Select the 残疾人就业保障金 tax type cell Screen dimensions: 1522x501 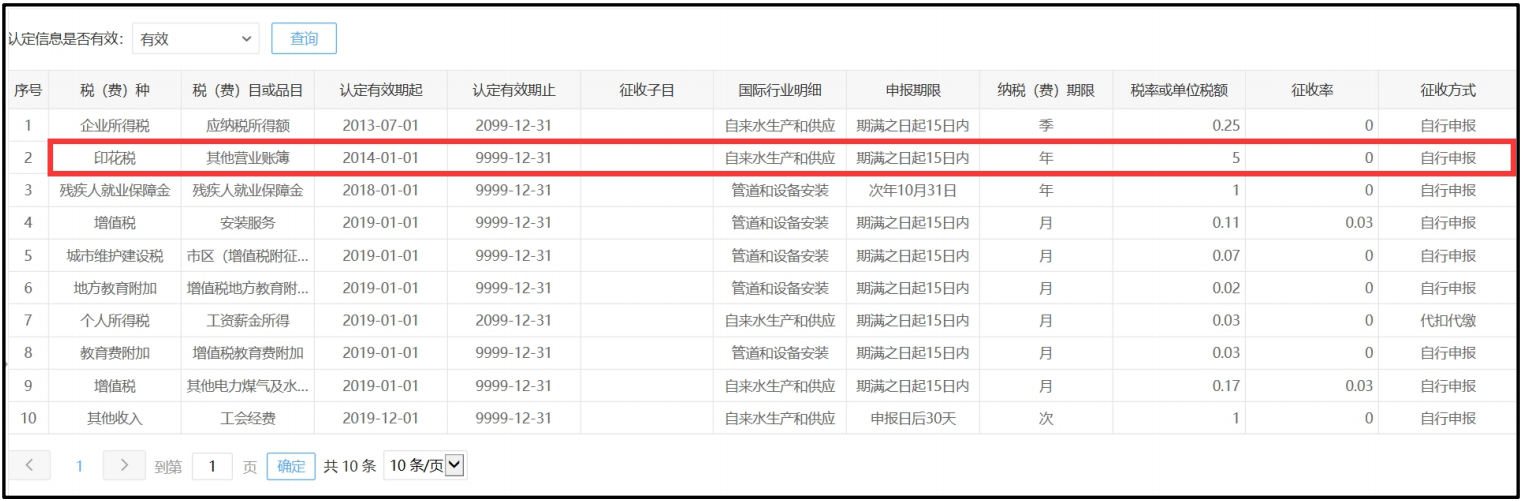coord(114,190)
